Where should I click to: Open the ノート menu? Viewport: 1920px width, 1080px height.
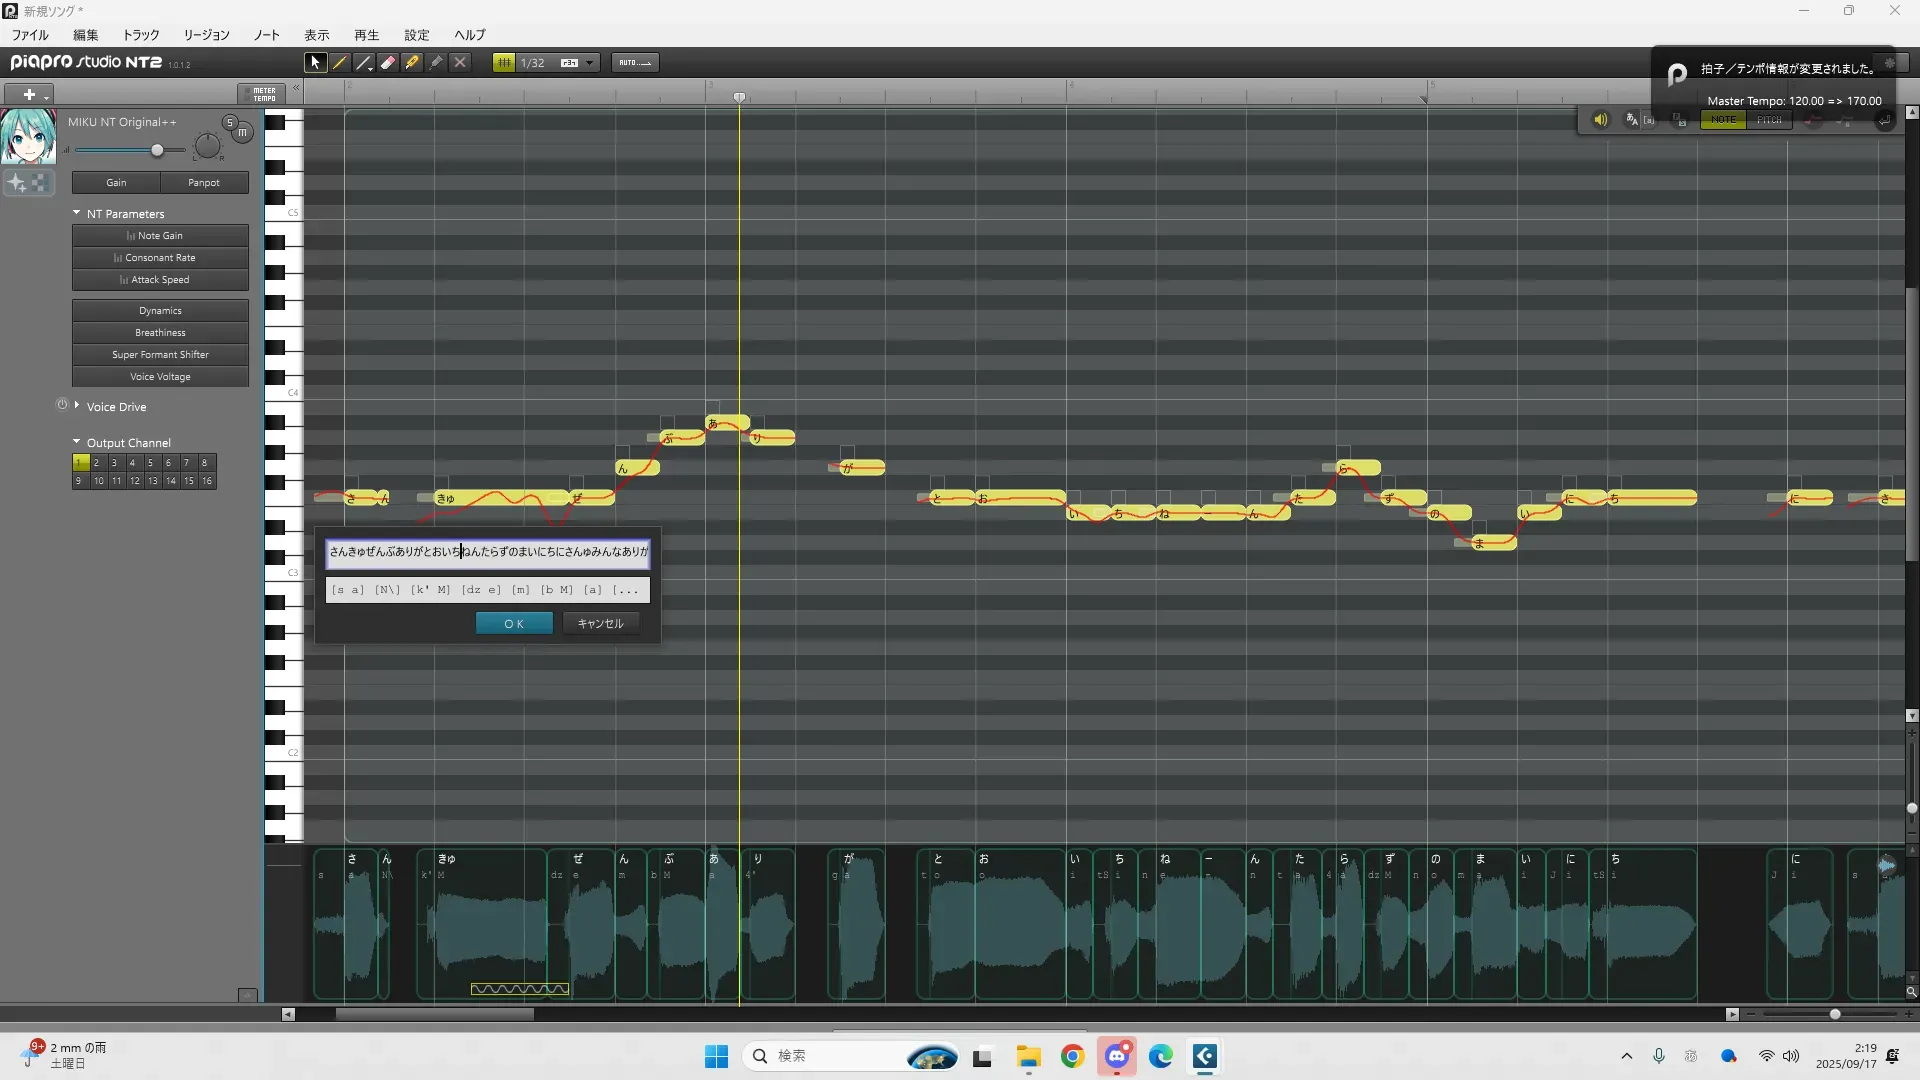pyautogui.click(x=266, y=35)
